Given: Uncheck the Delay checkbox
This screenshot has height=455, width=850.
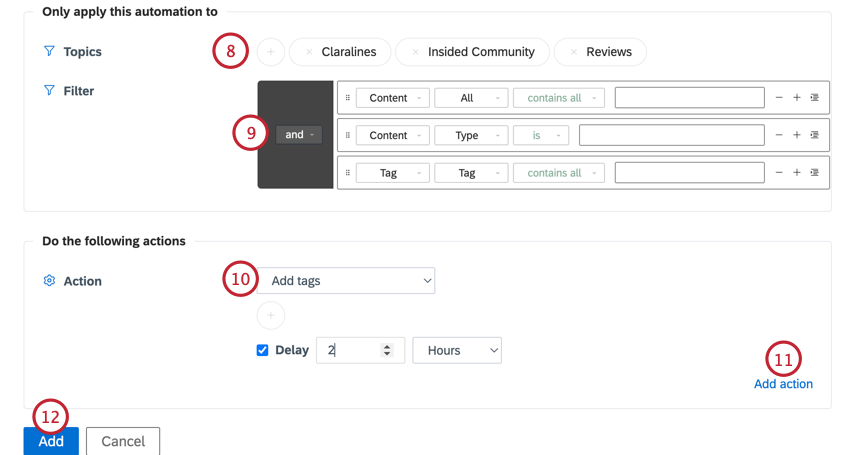Looking at the screenshot, I should pos(262,350).
